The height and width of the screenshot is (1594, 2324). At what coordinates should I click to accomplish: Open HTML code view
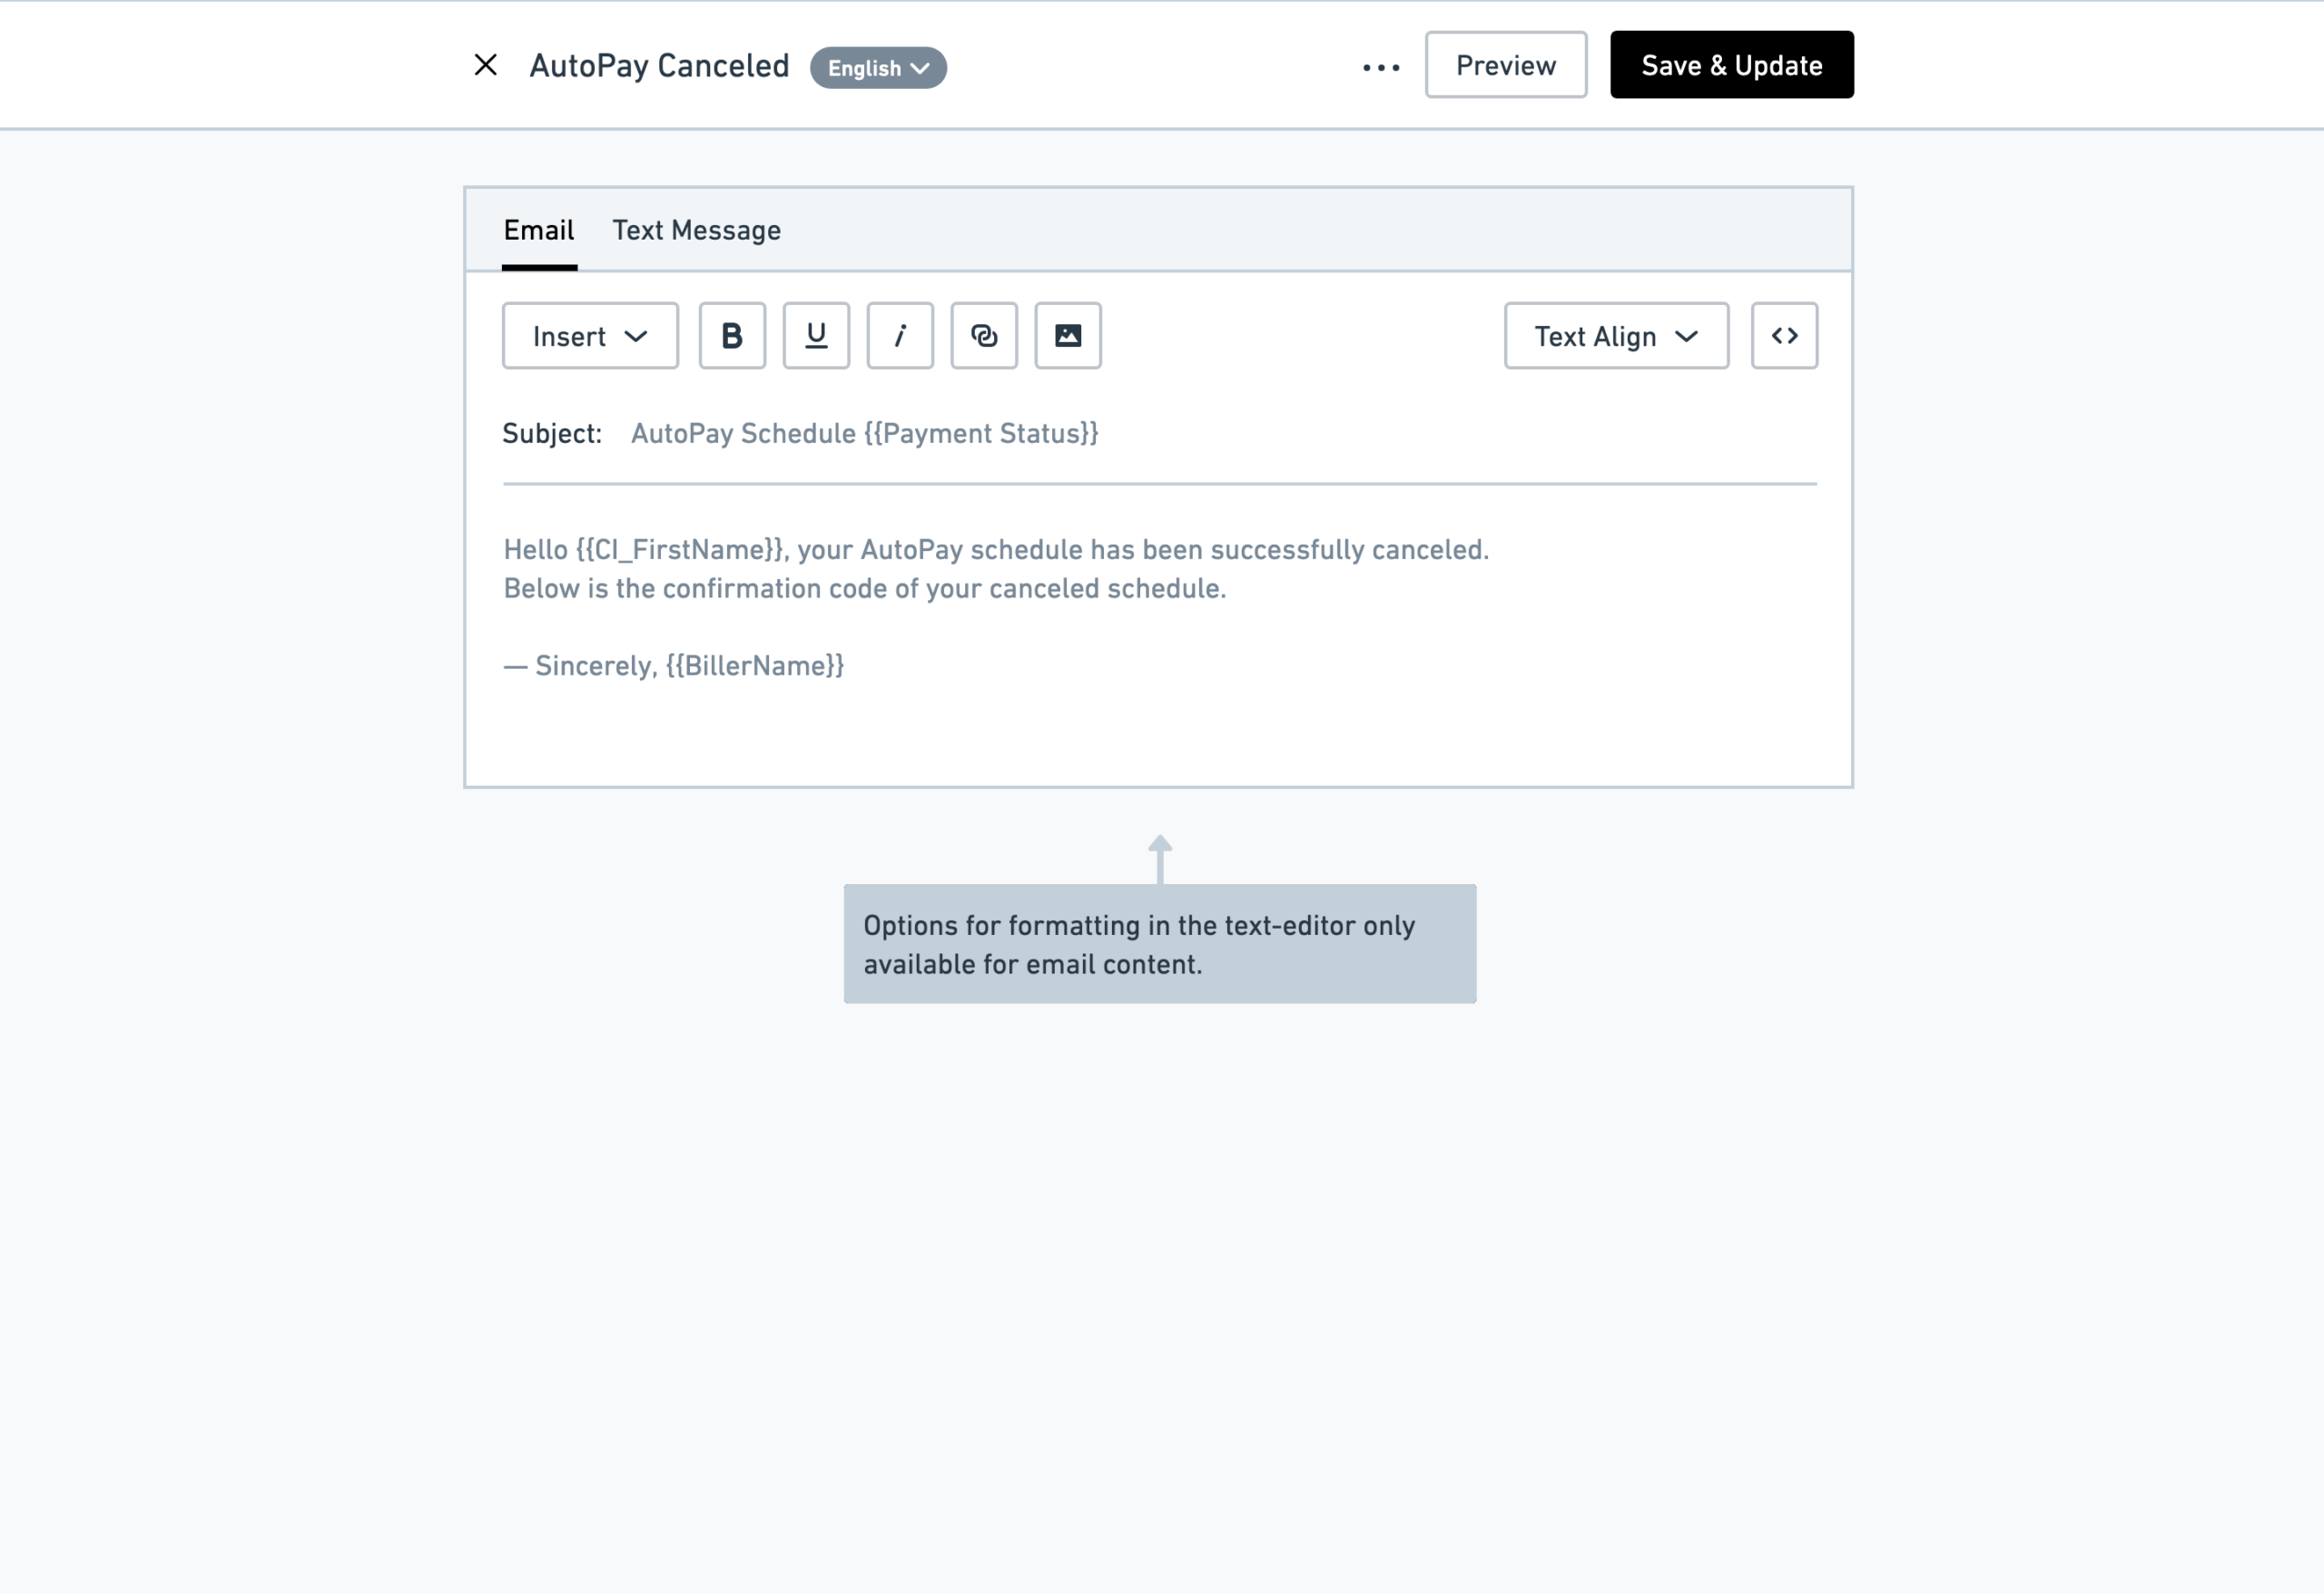[x=1784, y=336]
